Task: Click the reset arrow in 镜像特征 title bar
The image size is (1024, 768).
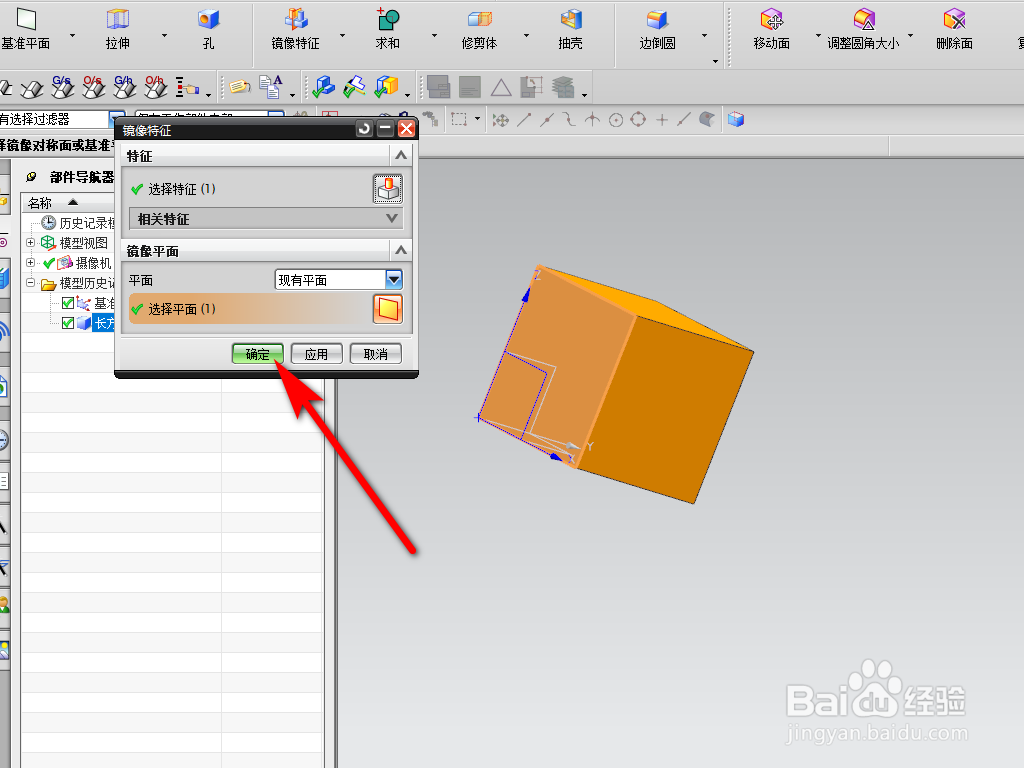Action: click(x=364, y=129)
